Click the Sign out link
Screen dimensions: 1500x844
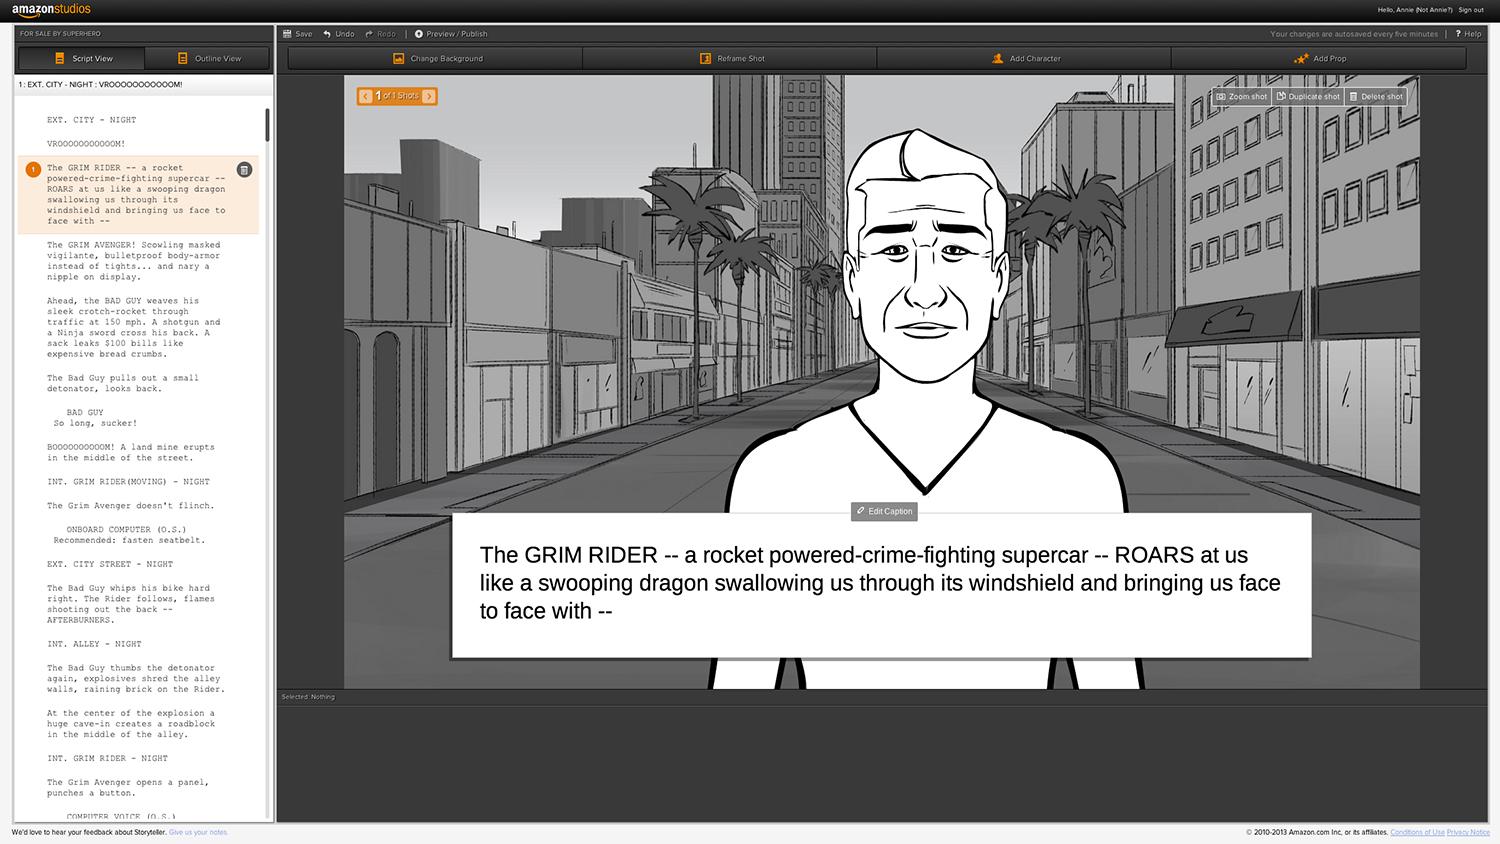coord(1471,10)
